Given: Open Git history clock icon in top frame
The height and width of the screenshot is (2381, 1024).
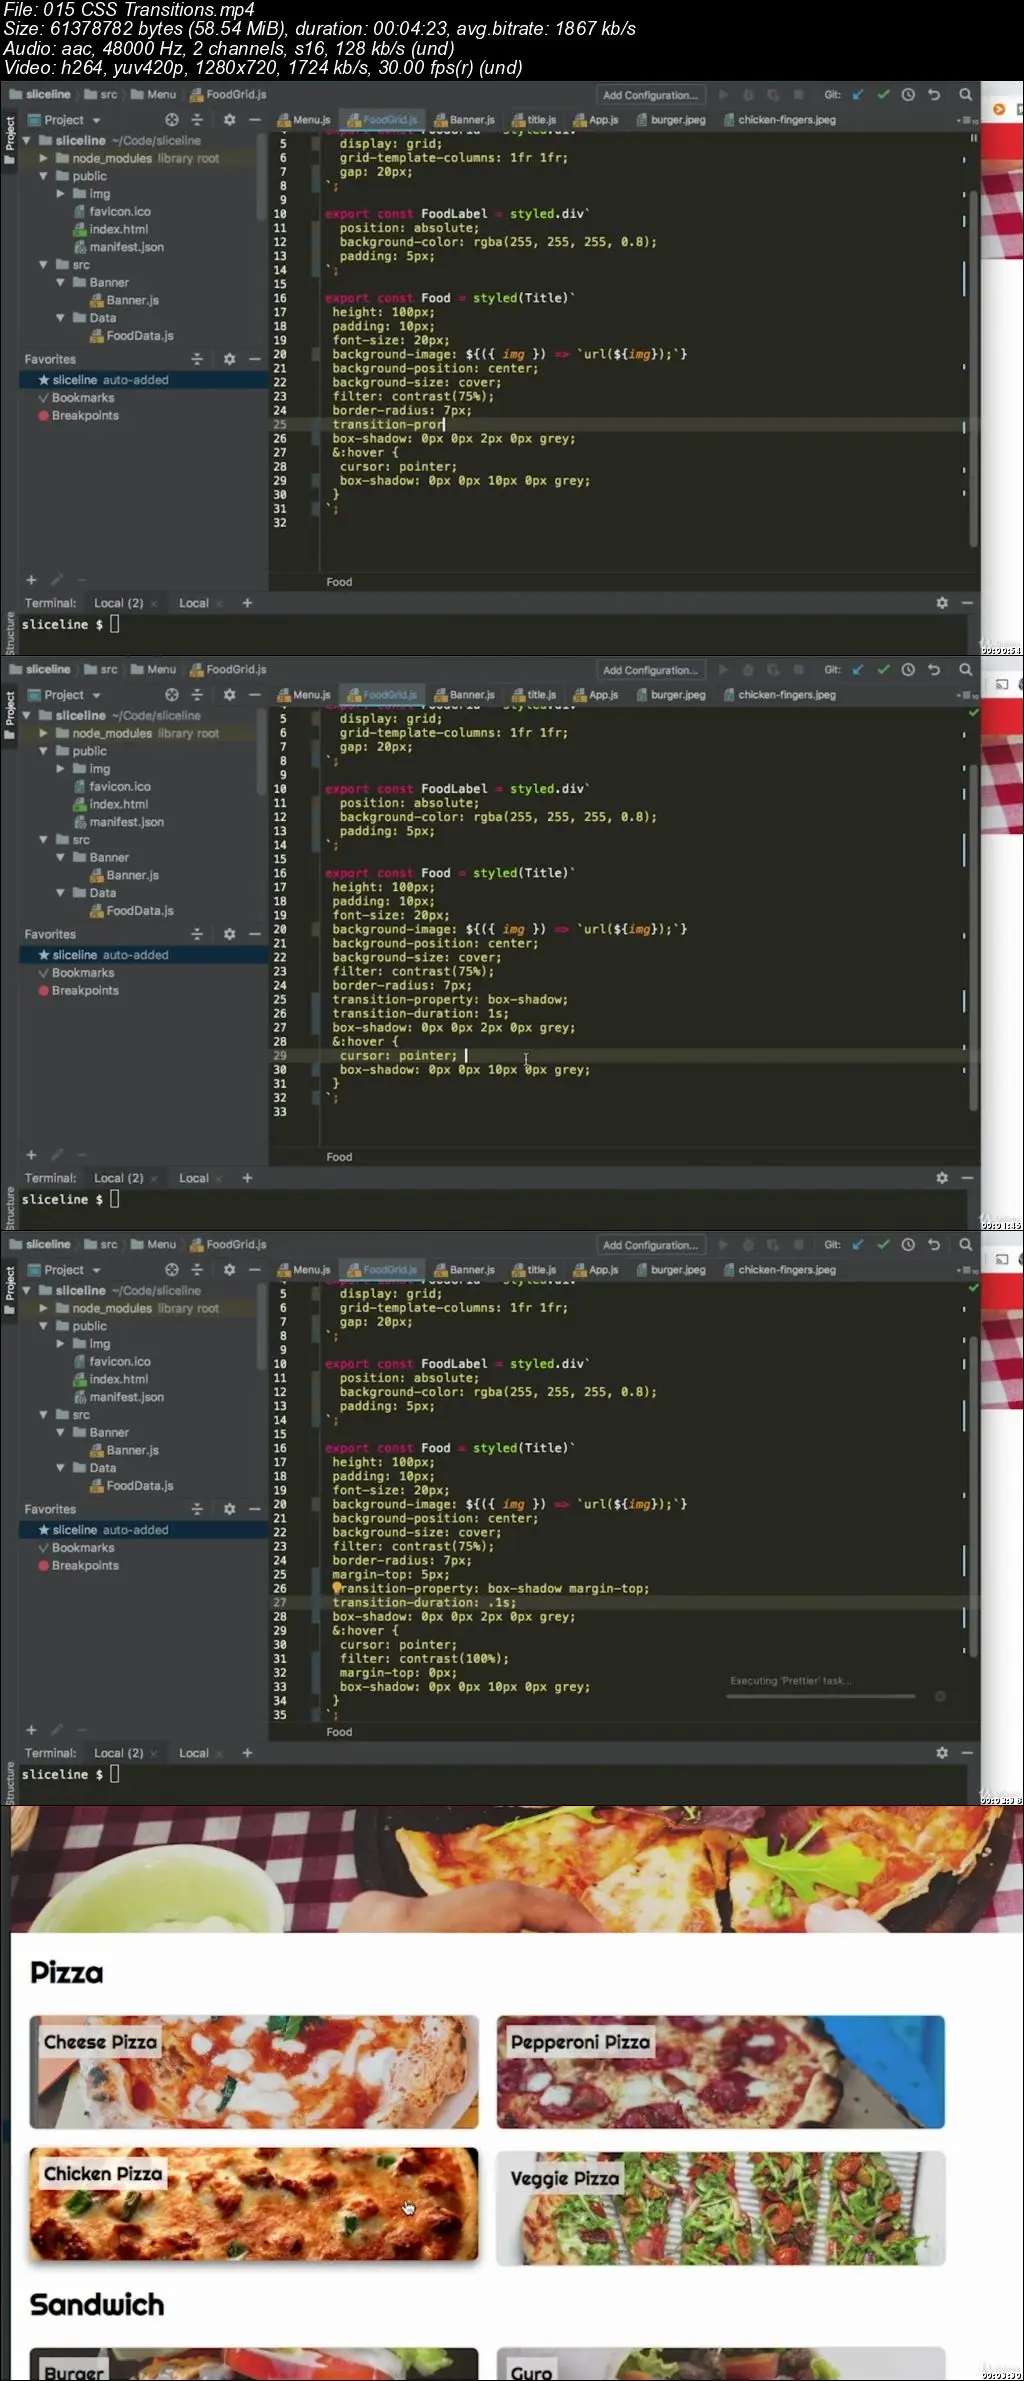Looking at the screenshot, I should (908, 95).
